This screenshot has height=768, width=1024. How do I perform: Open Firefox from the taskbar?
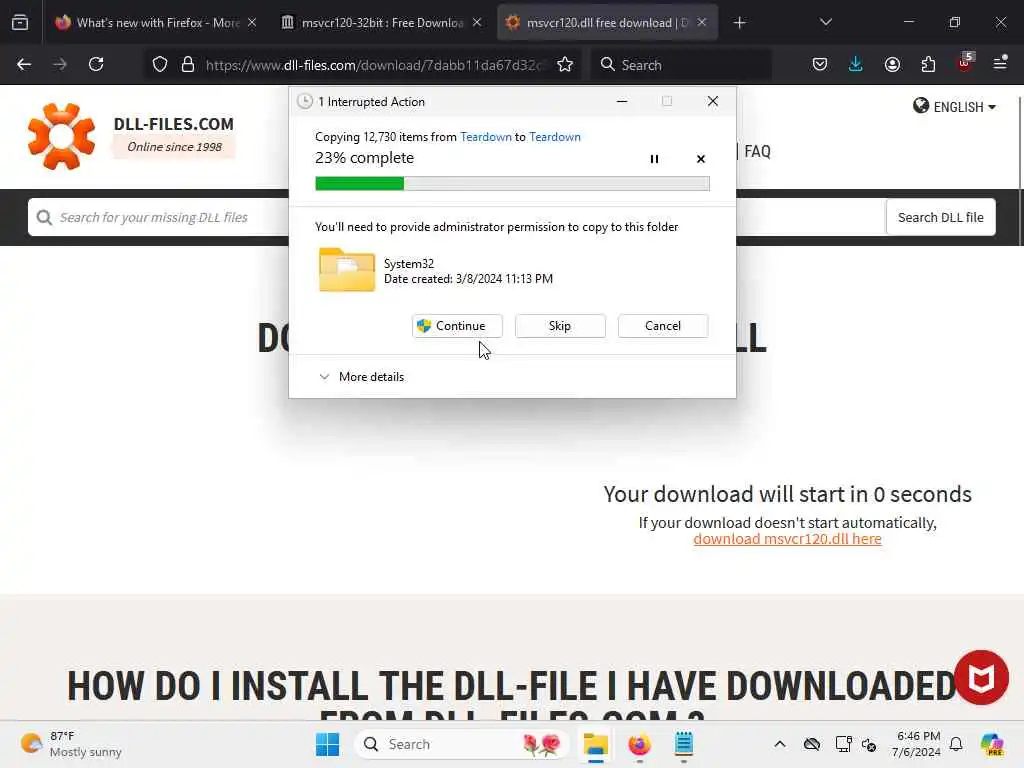639,744
